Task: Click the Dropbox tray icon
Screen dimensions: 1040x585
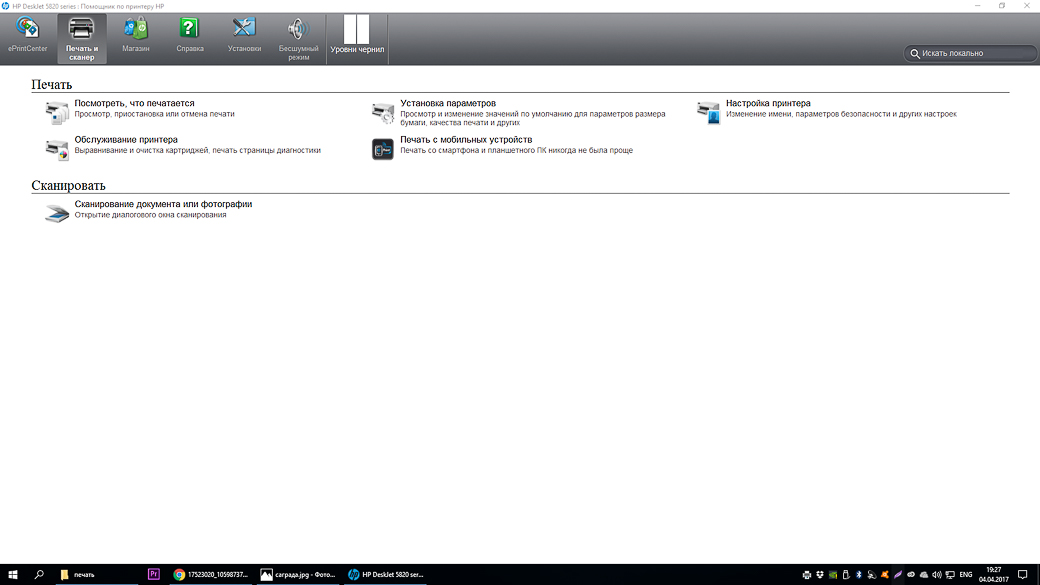Action: (x=820, y=575)
